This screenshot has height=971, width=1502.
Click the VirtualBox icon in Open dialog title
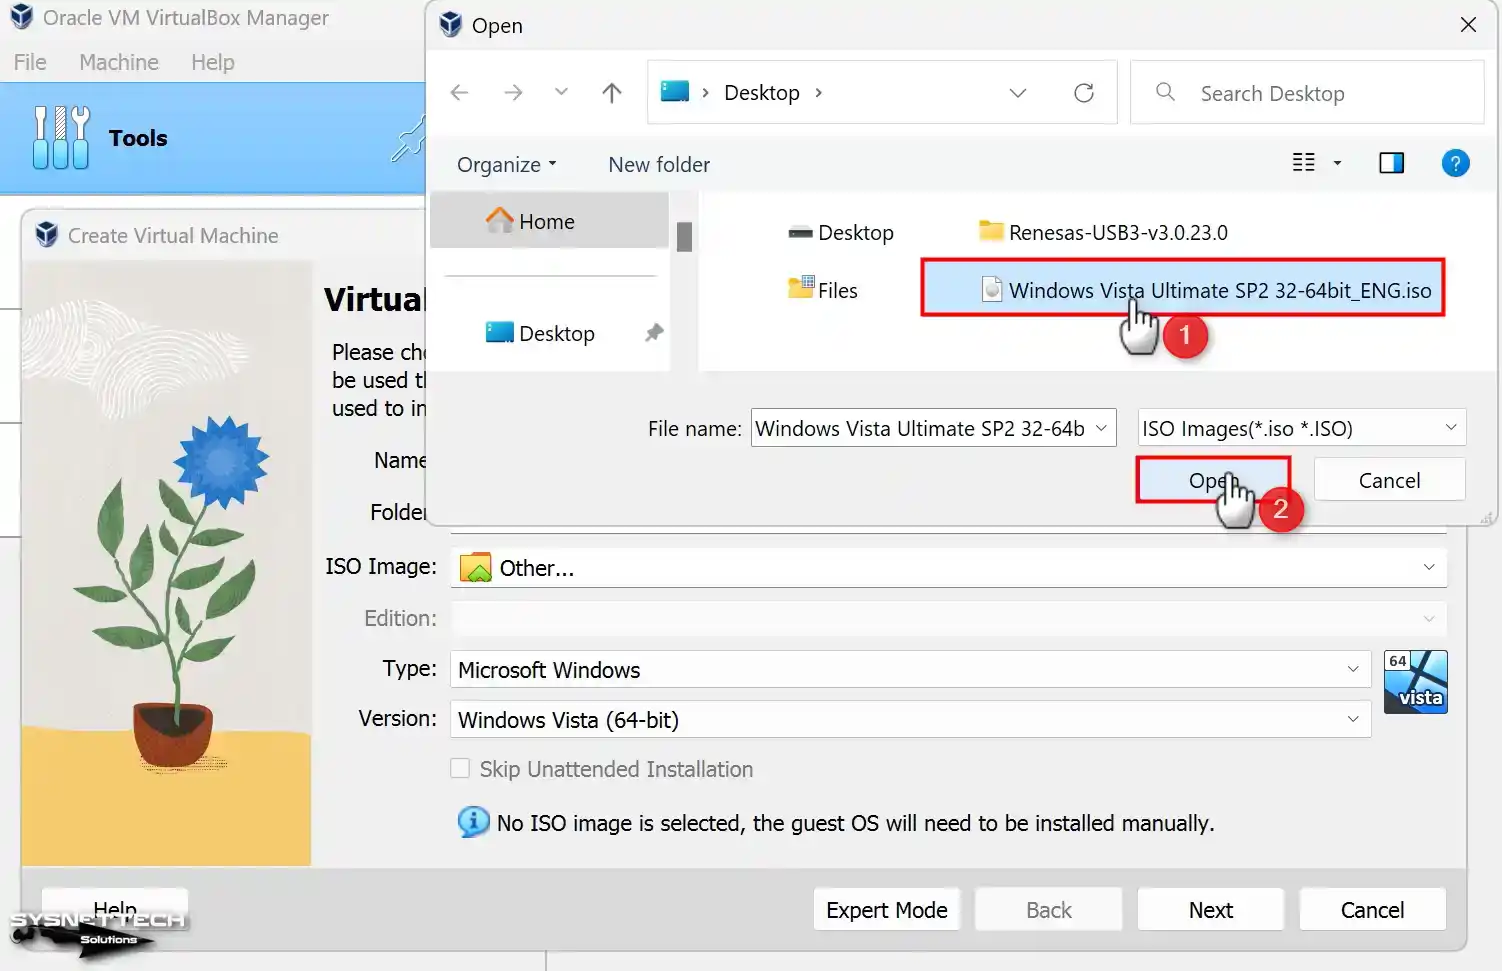click(x=451, y=25)
